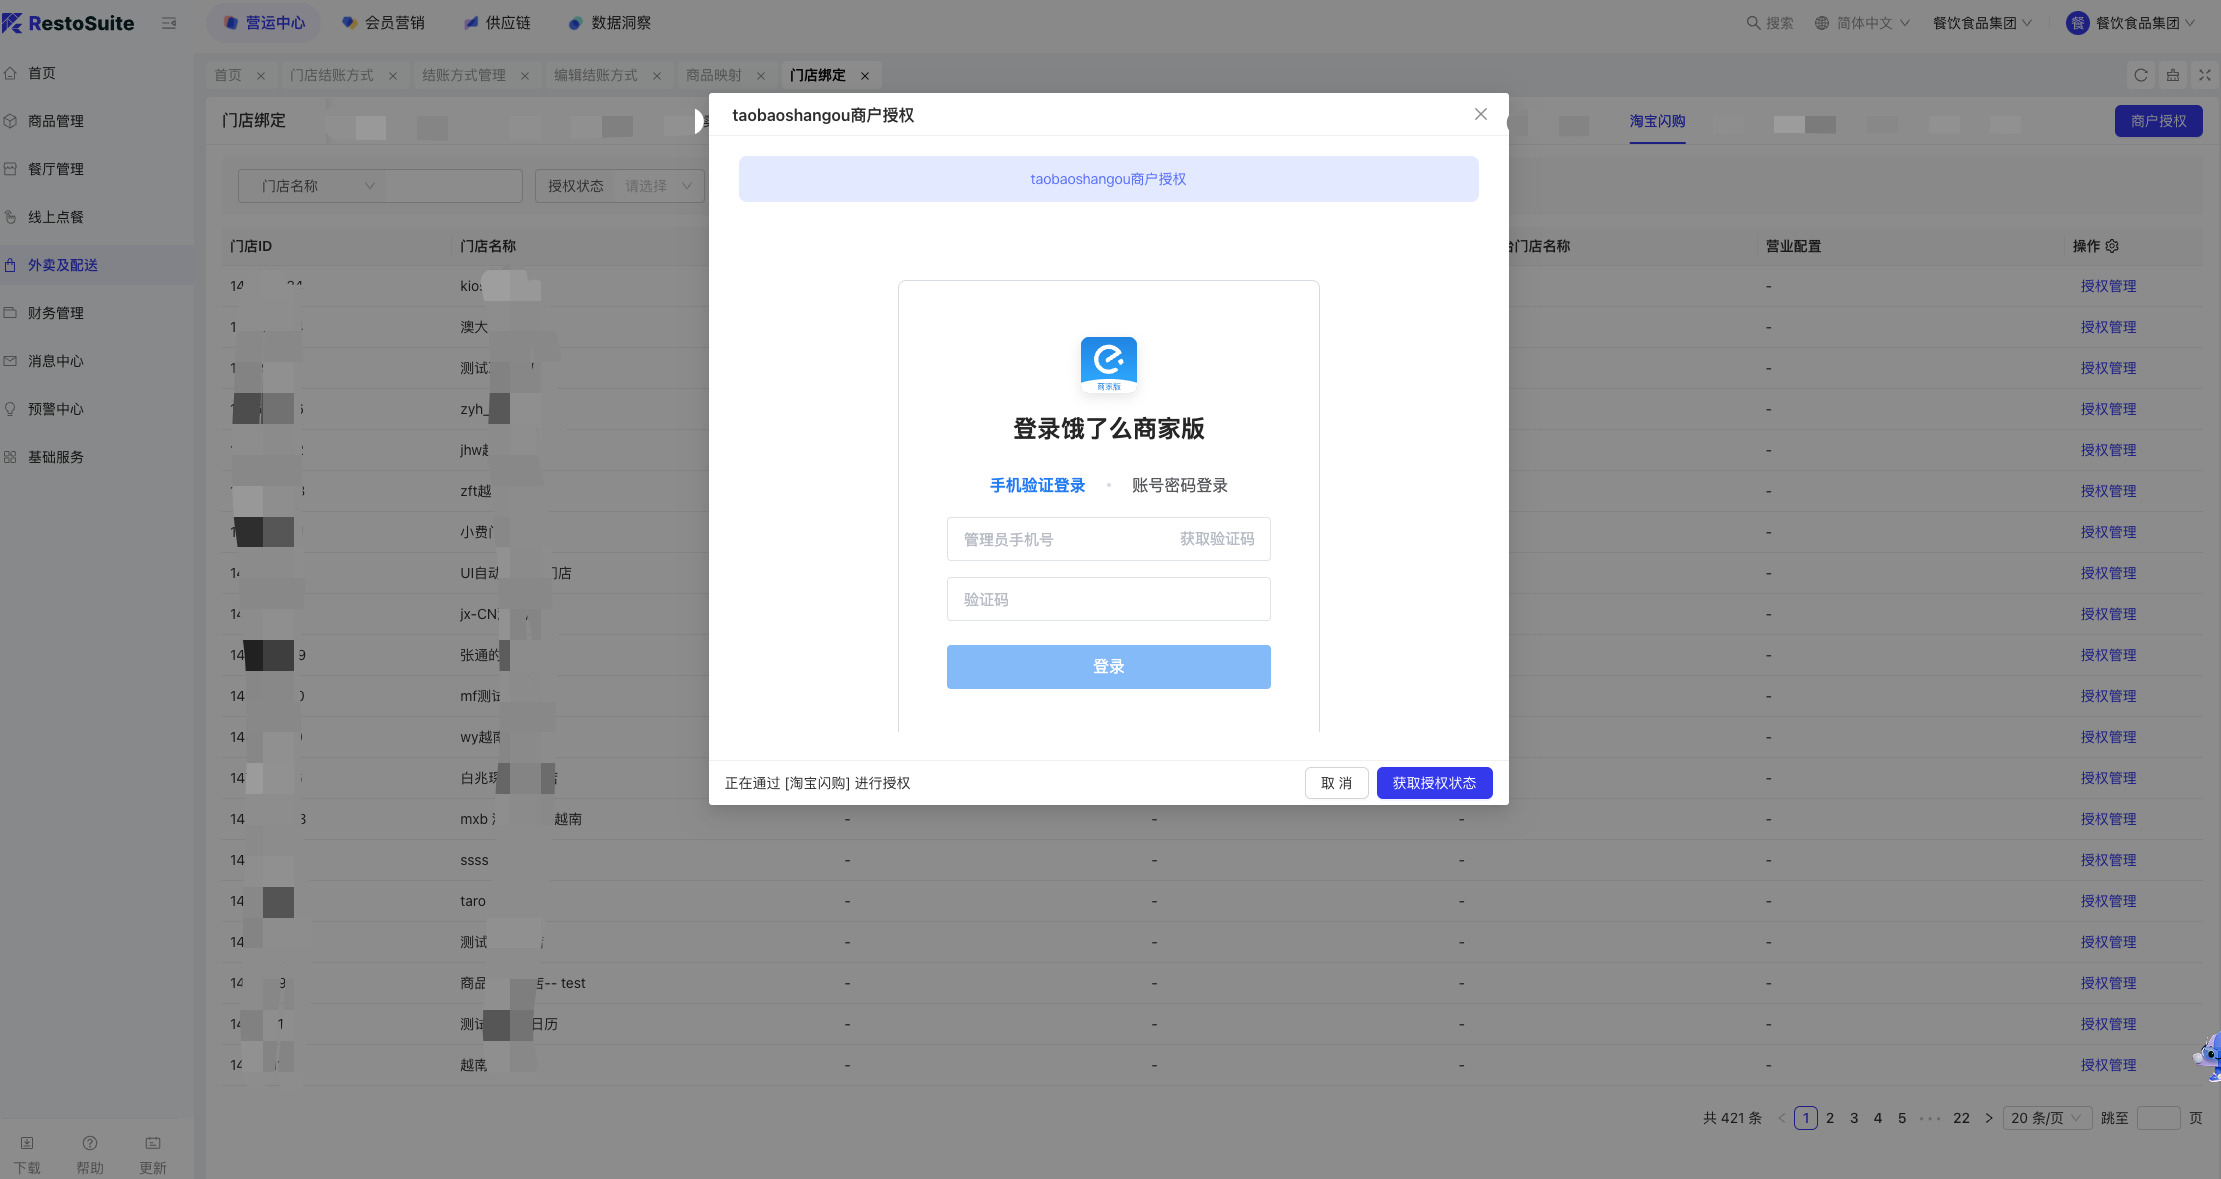Open the 门店结账方式 tab

click(x=331, y=75)
